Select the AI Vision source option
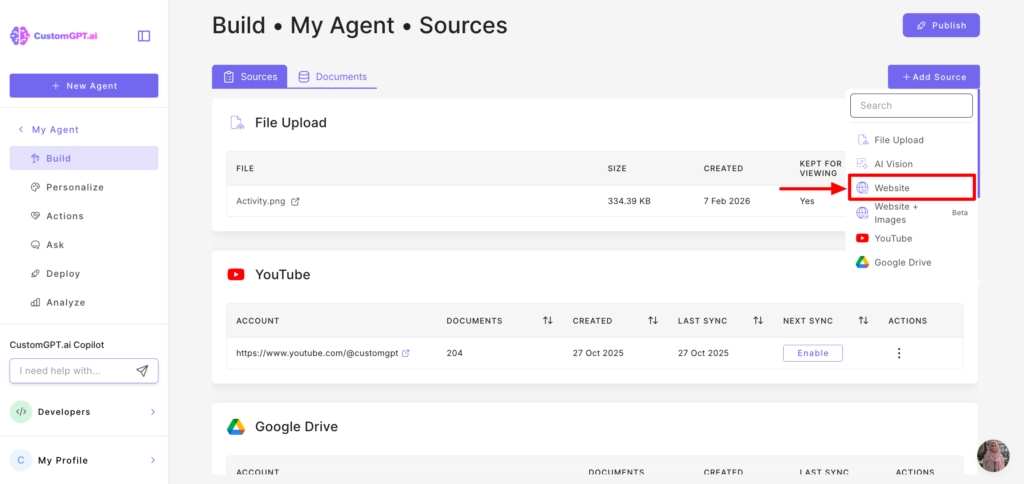This screenshot has width=1024, height=484. (x=893, y=164)
